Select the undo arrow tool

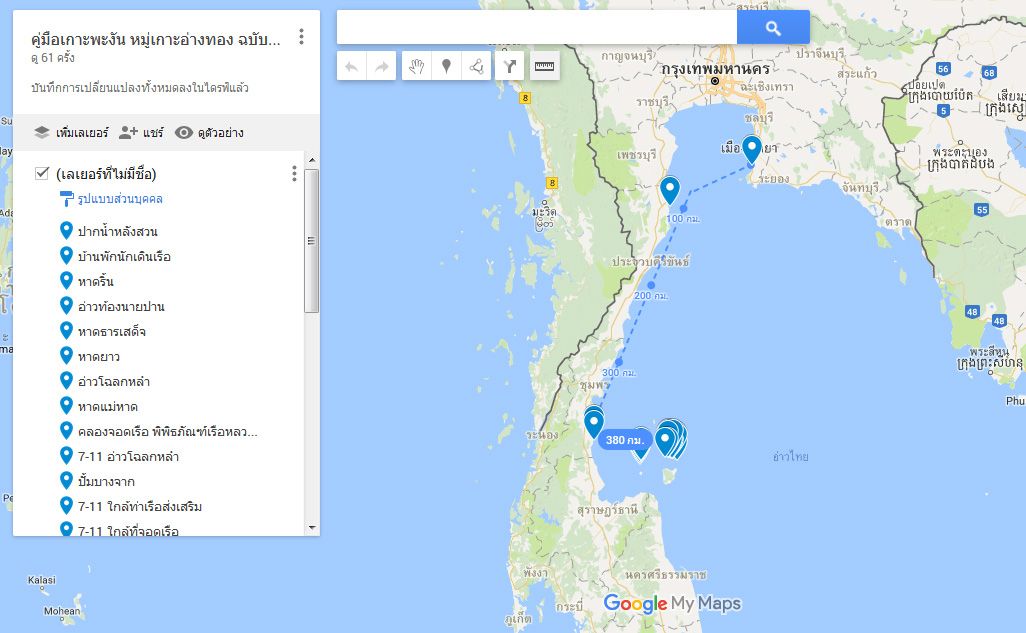(x=351, y=66)
